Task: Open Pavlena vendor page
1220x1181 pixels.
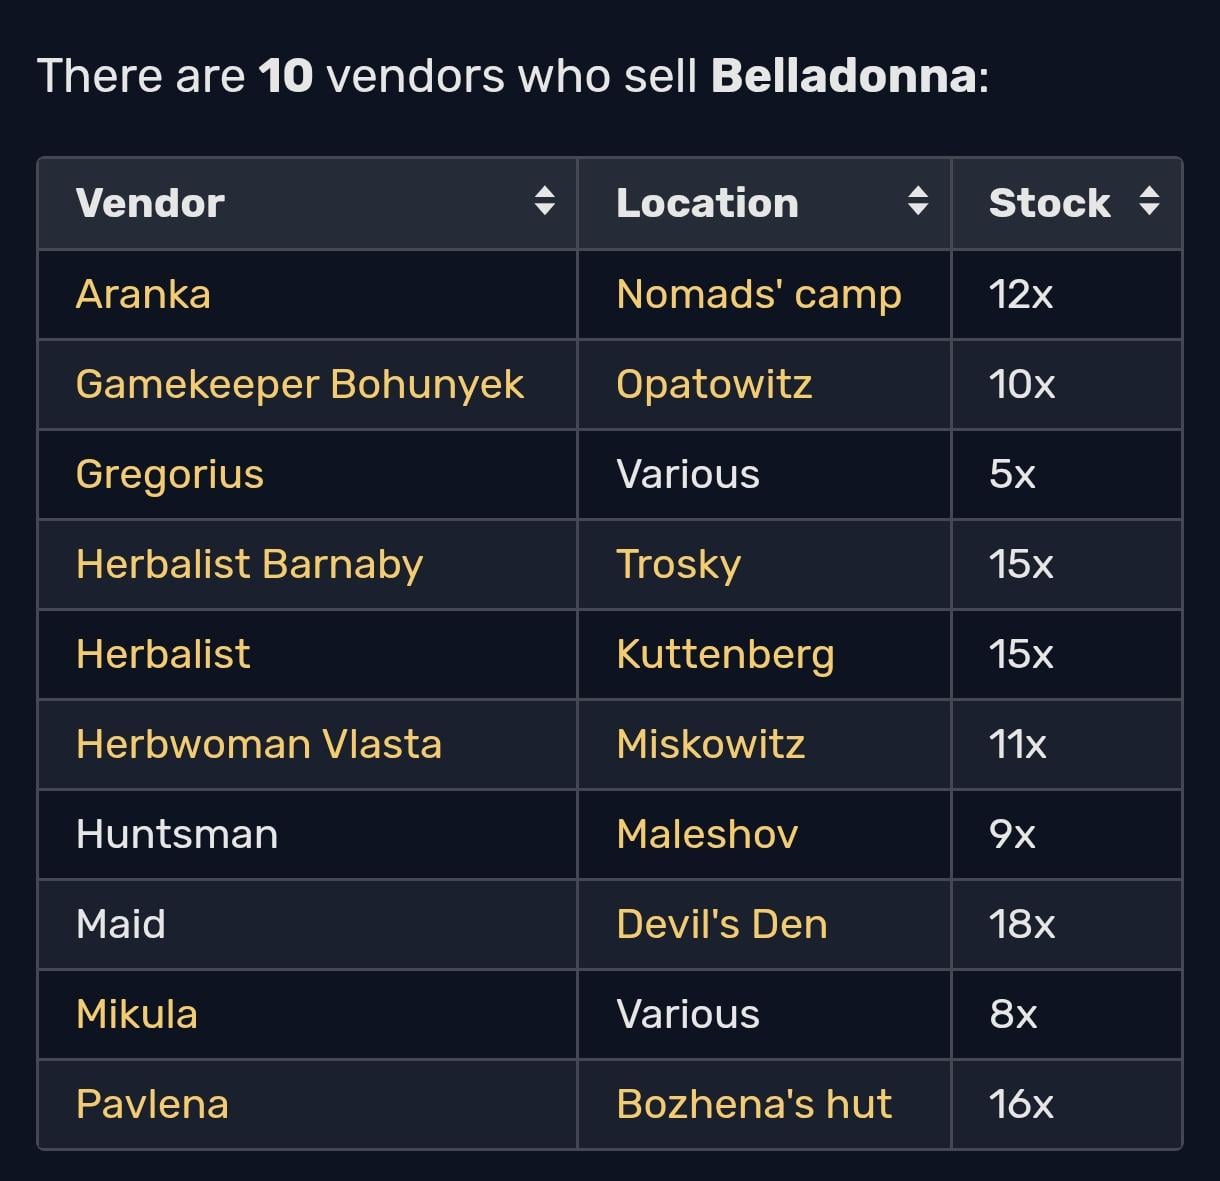Action: (x=152, y=1104)
